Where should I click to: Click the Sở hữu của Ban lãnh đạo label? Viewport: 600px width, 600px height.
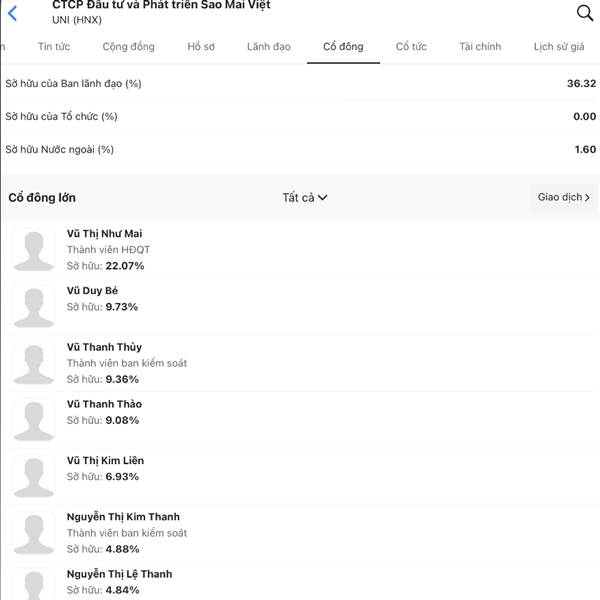tap(73, 83)
